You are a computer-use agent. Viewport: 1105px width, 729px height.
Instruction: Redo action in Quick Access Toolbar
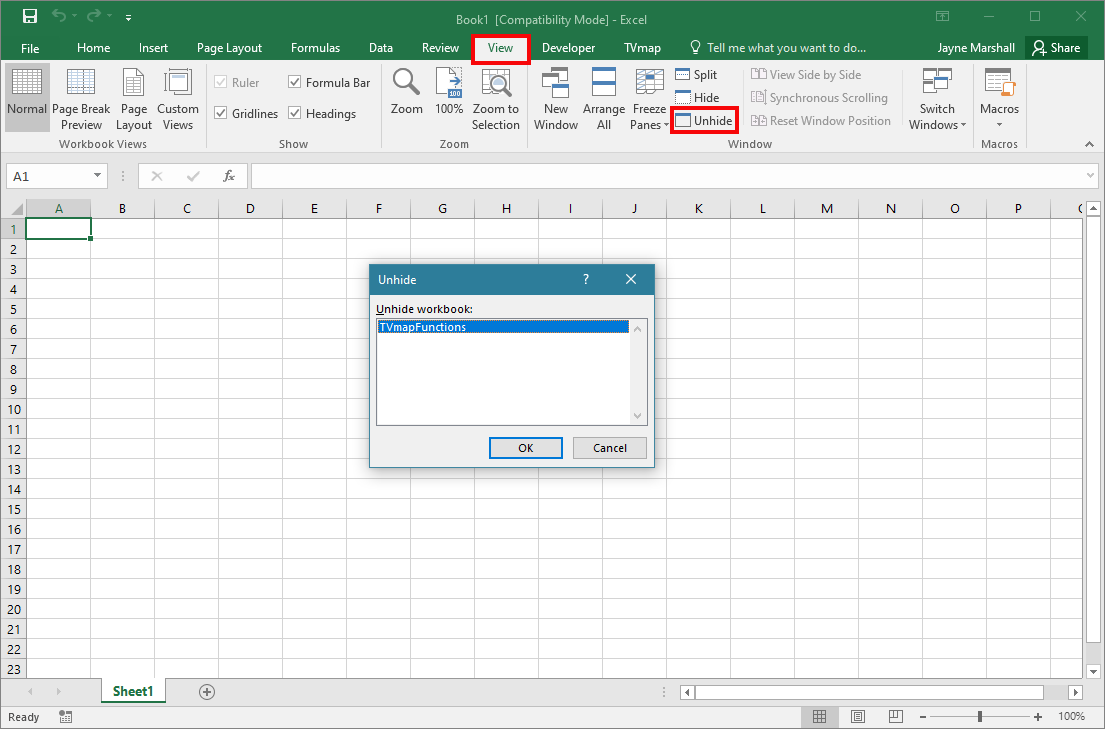tap(94, 16)
